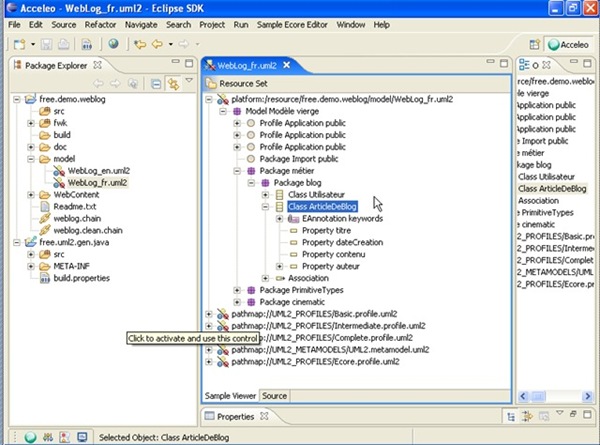Open the Properties view tab
The height and width of the screenshot is (445, 600).
click(x=235, y=416)
